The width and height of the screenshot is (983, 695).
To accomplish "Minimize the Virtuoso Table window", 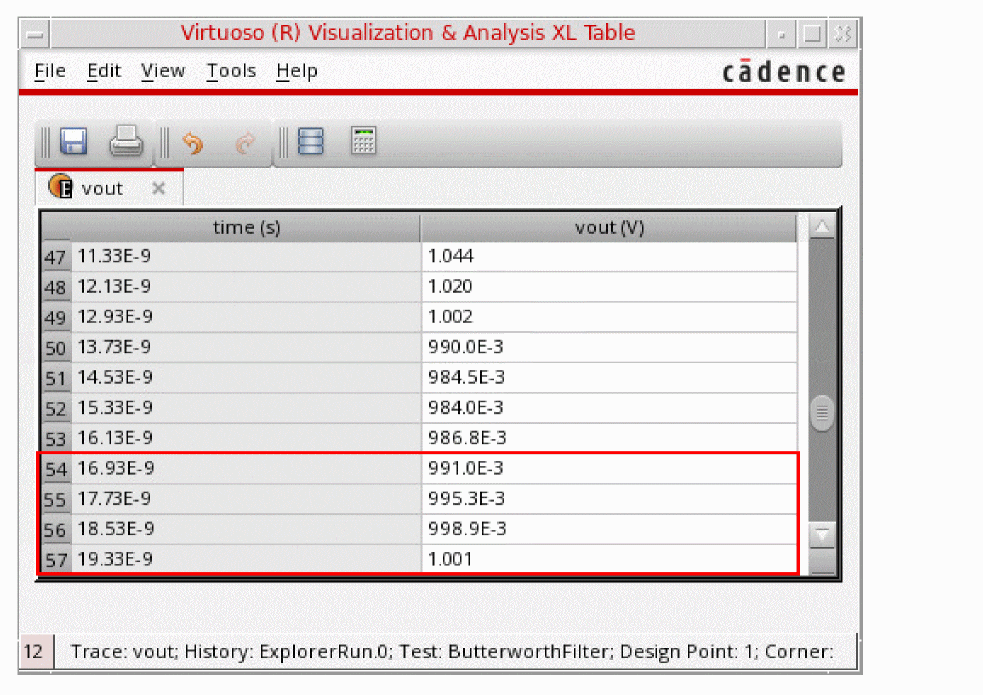I will point(781,34).
